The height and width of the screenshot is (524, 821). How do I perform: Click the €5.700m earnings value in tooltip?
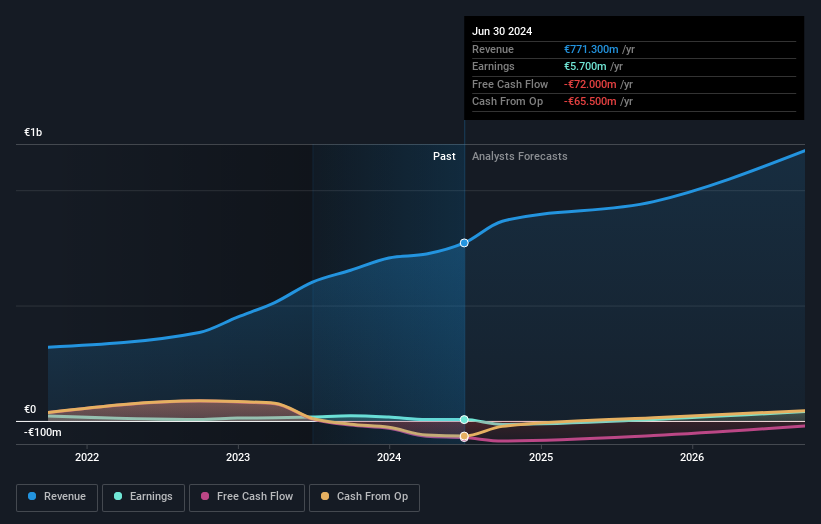585,66
